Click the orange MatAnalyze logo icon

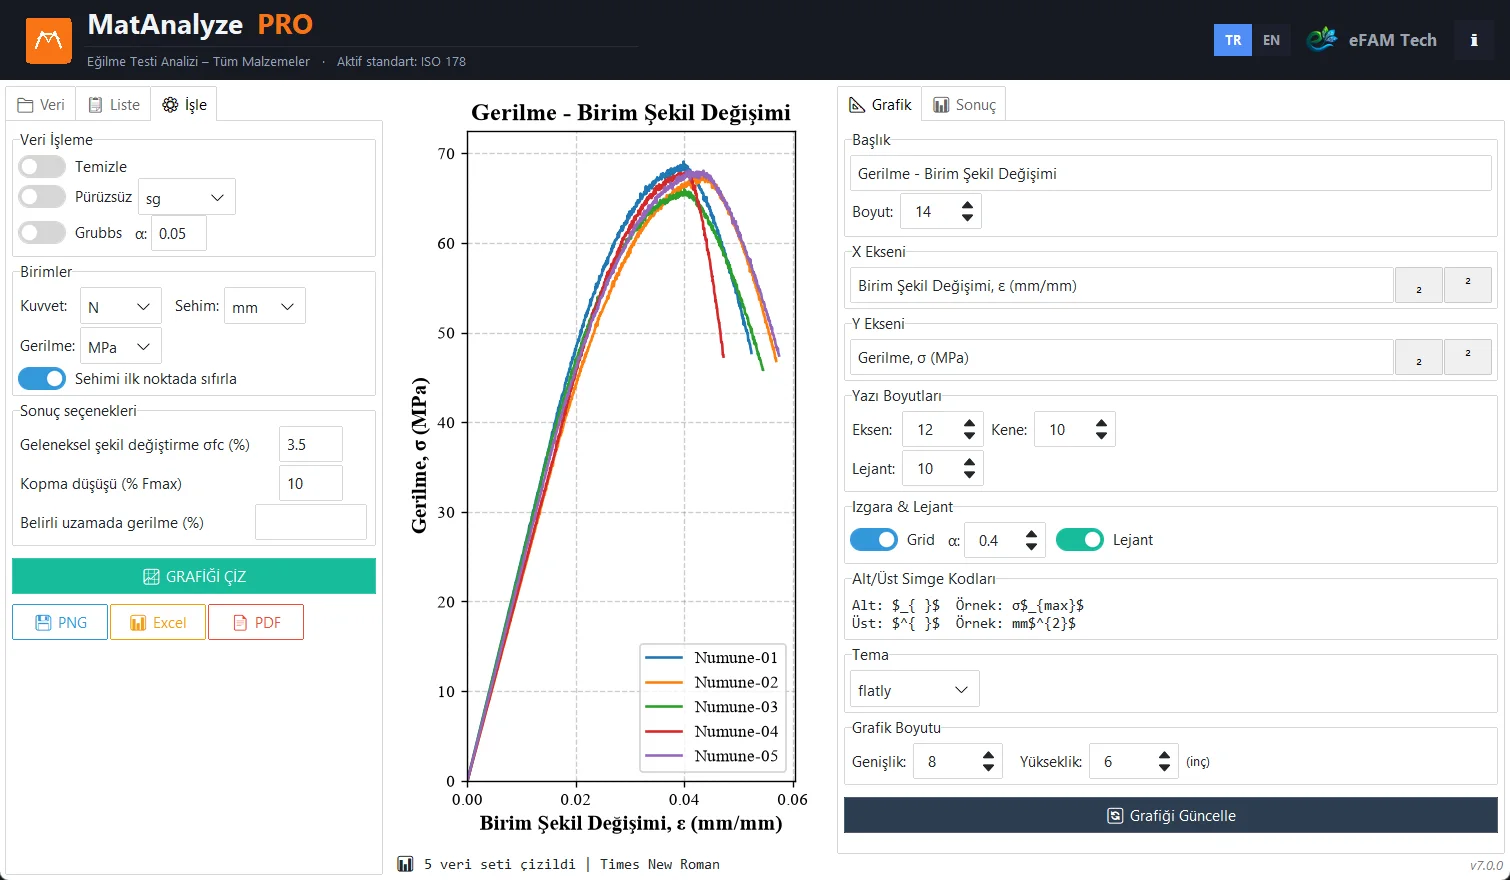tap(48, 40)
